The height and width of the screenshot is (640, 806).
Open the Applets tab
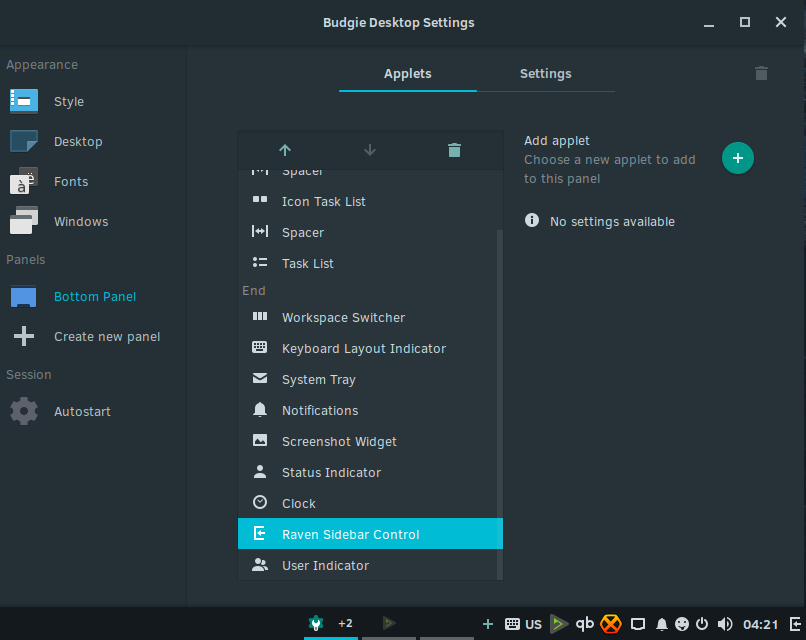point(408,74)
